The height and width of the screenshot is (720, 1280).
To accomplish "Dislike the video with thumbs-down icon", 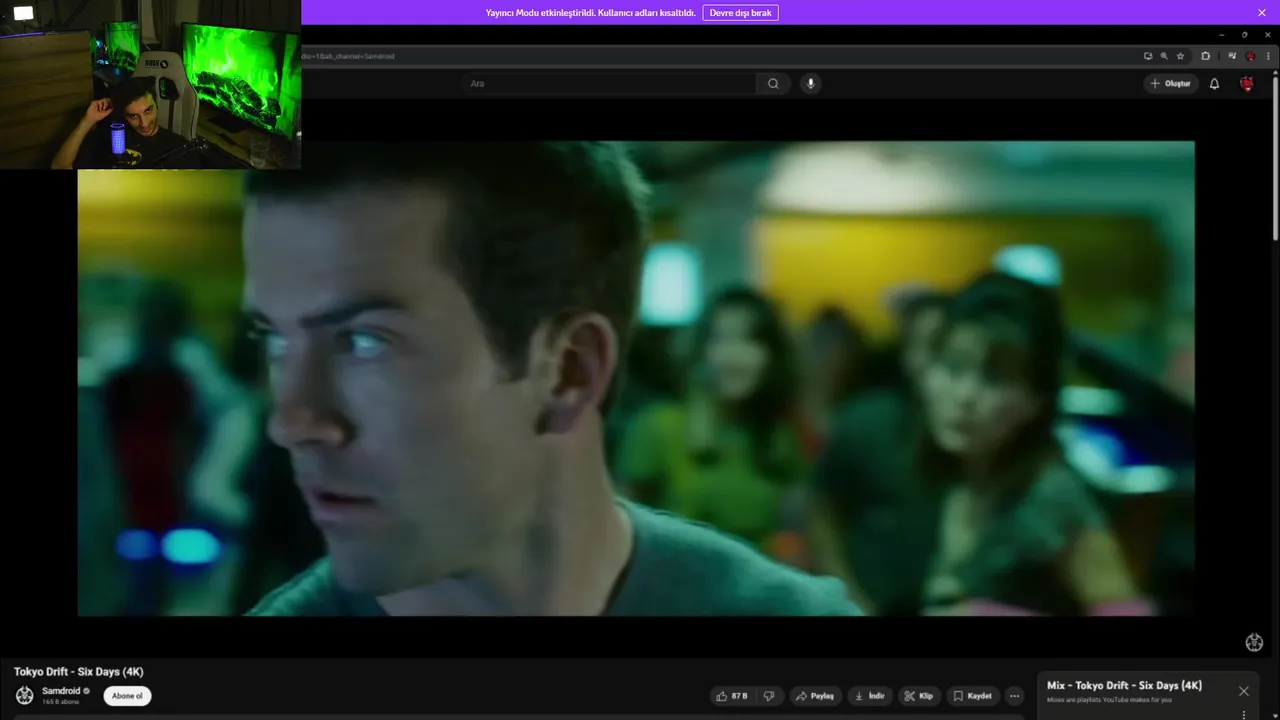I will coord(769,696).
